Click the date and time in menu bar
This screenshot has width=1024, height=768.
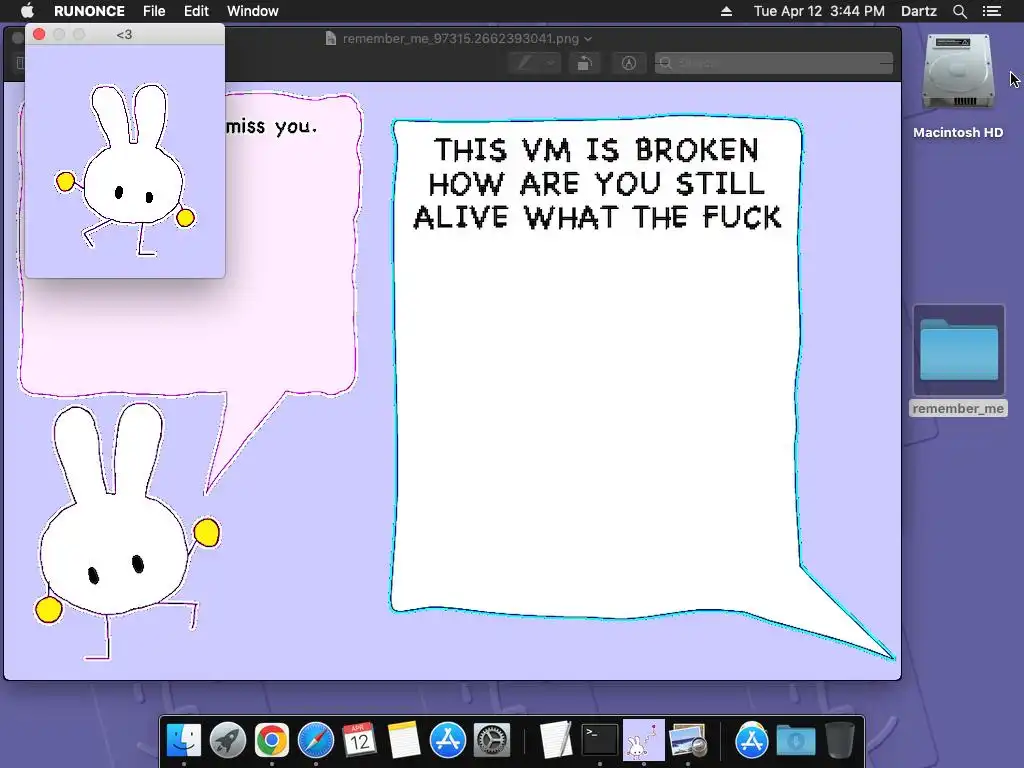tap(819, 11)
